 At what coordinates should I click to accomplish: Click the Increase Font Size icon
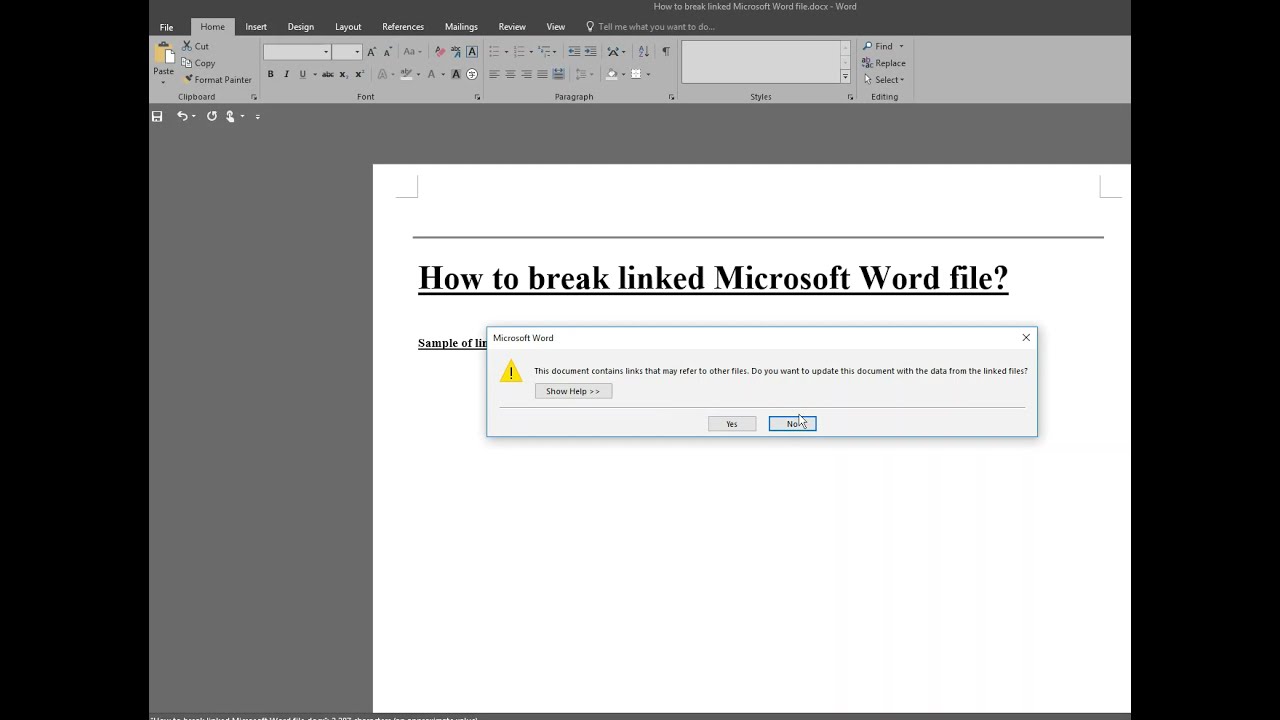[x=371, y=51]
